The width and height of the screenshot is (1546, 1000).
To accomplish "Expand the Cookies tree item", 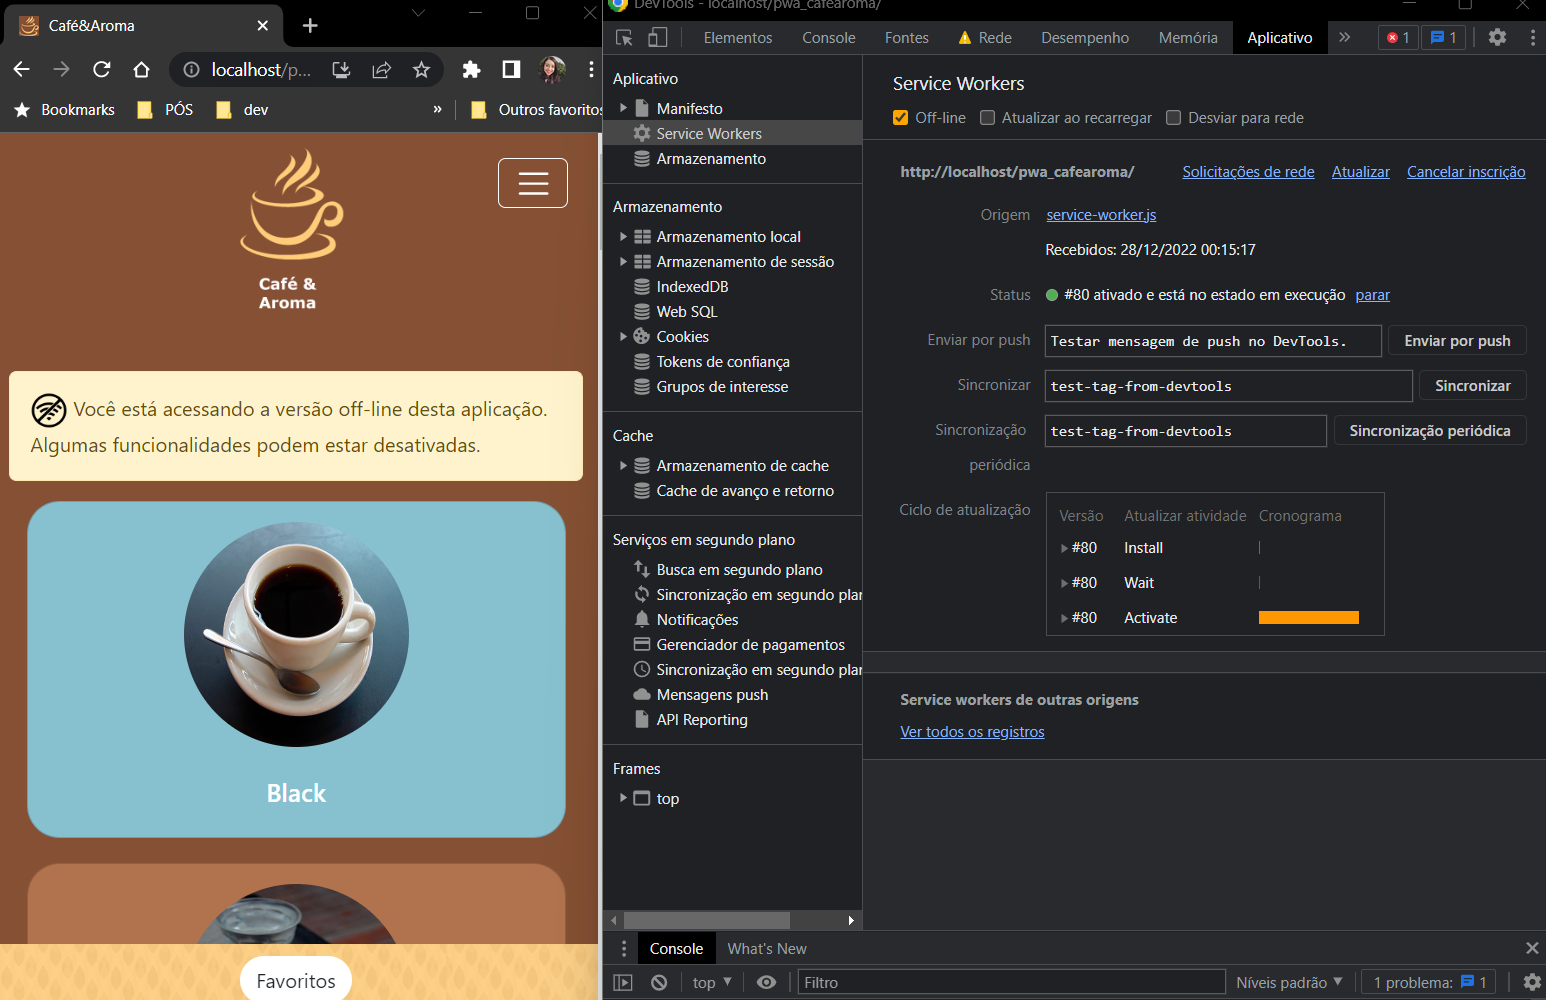I will pos(623,336).
